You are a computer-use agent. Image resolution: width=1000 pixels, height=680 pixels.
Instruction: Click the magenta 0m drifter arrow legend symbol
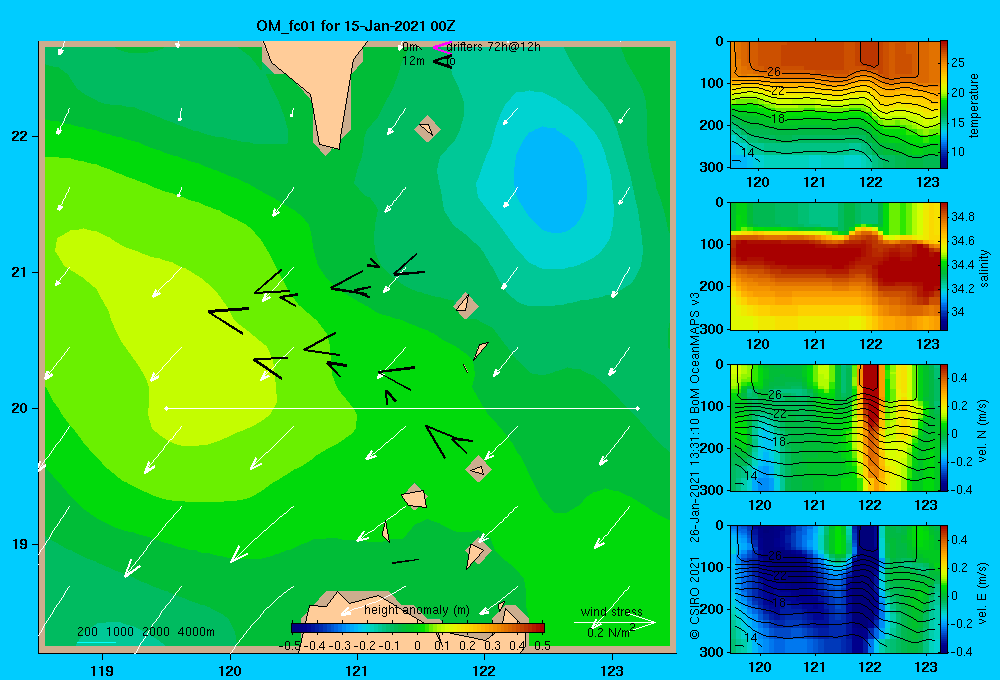442,47
